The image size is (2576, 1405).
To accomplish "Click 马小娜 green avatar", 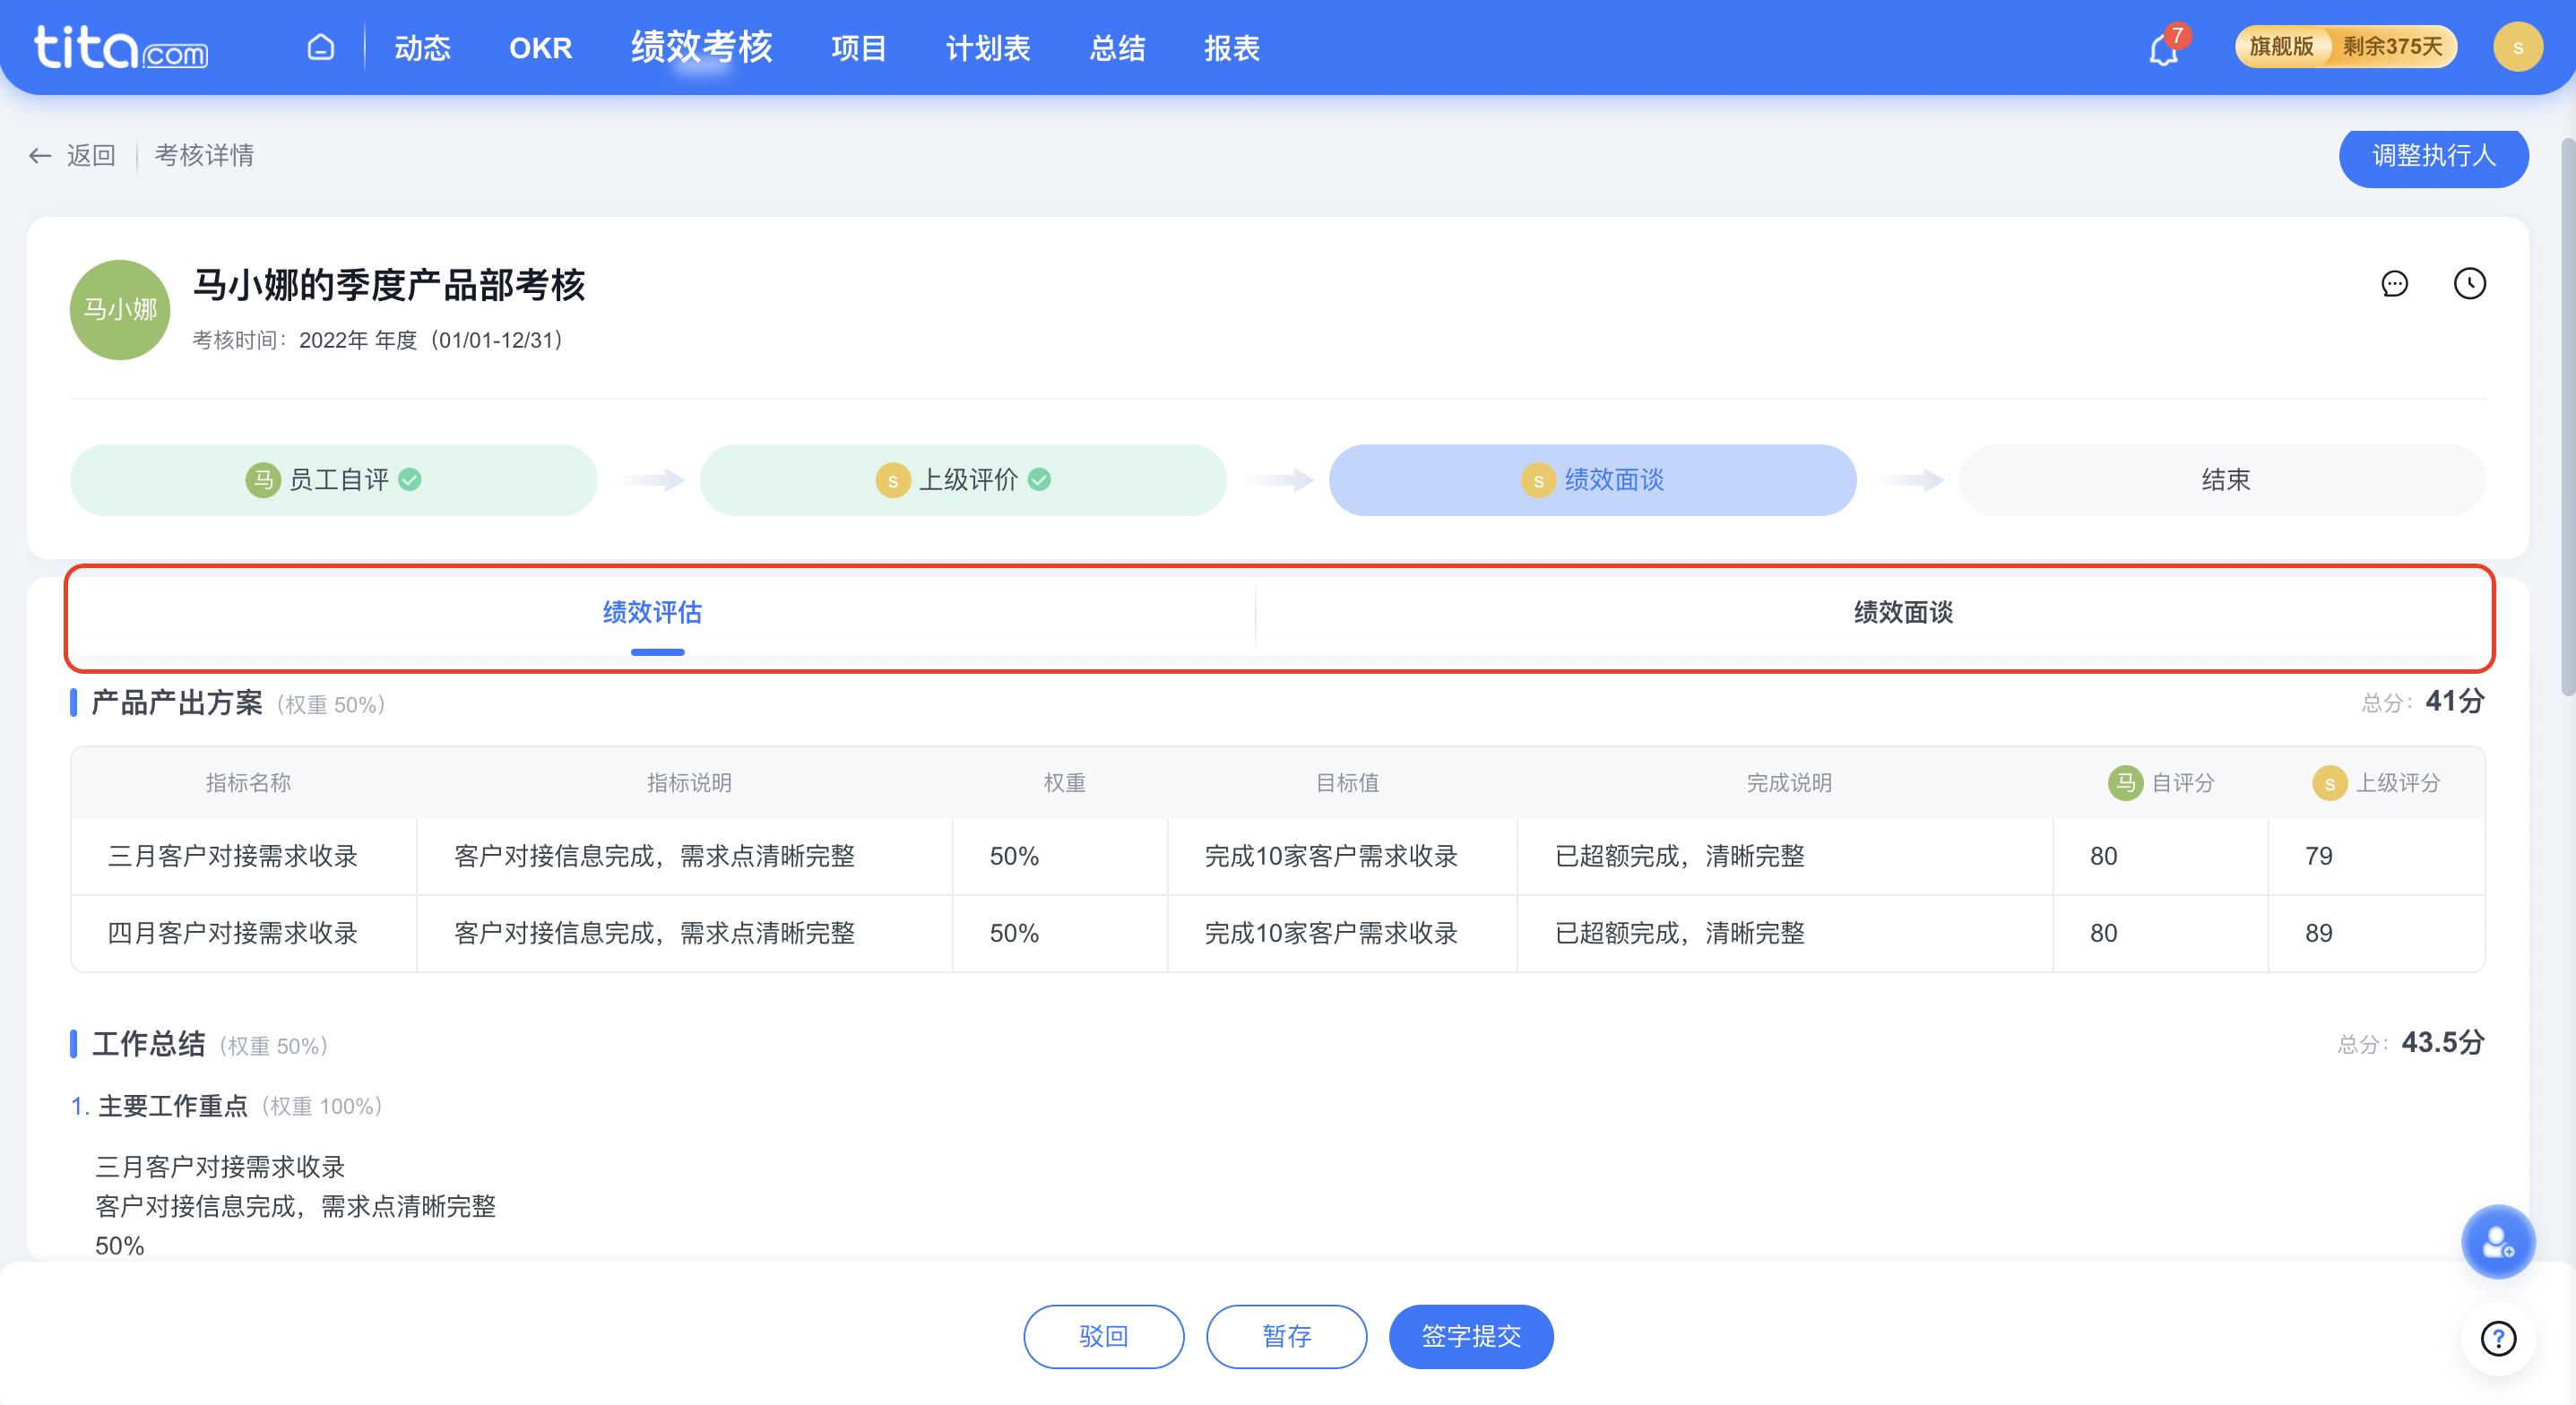I will click(x=120, y=310).
